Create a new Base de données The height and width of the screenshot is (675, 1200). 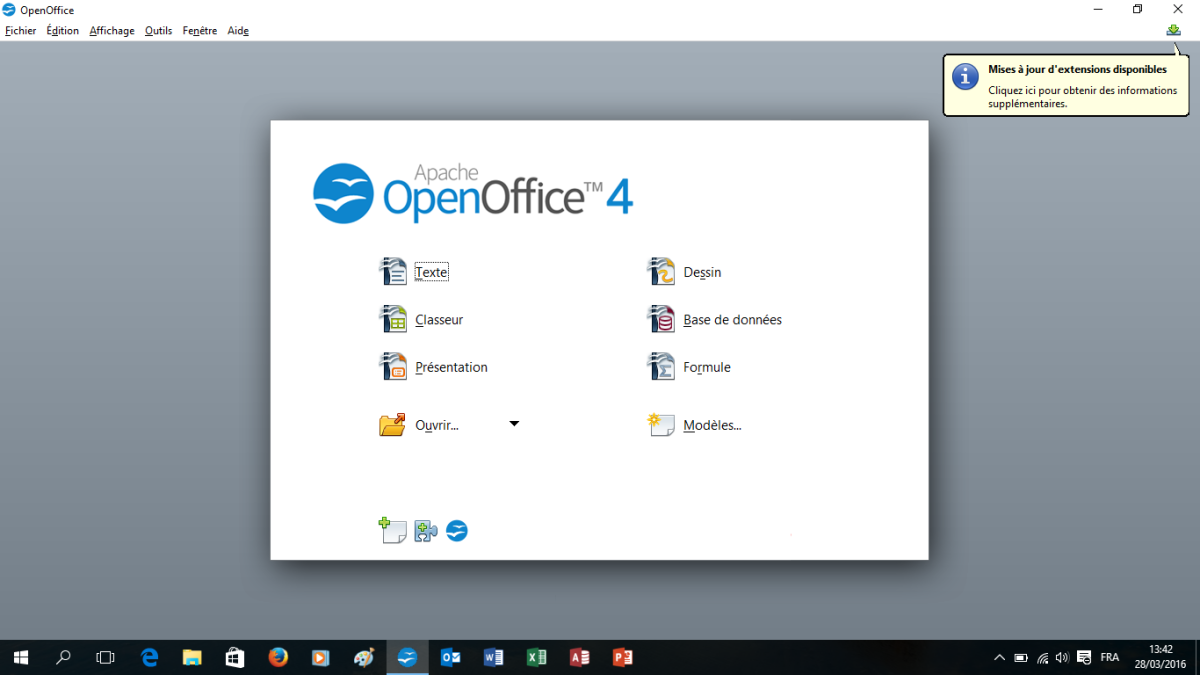click(x=715, y=320)
